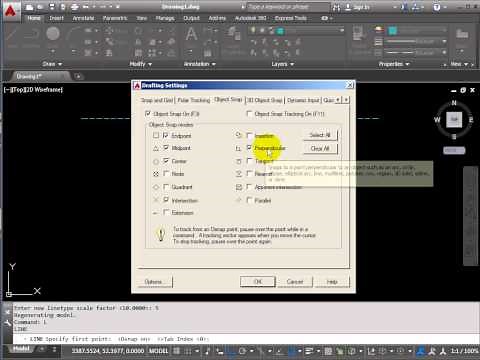Click the UCS icon at origin
This screenshot has width=480, height=360.
(x=22, y=281)
